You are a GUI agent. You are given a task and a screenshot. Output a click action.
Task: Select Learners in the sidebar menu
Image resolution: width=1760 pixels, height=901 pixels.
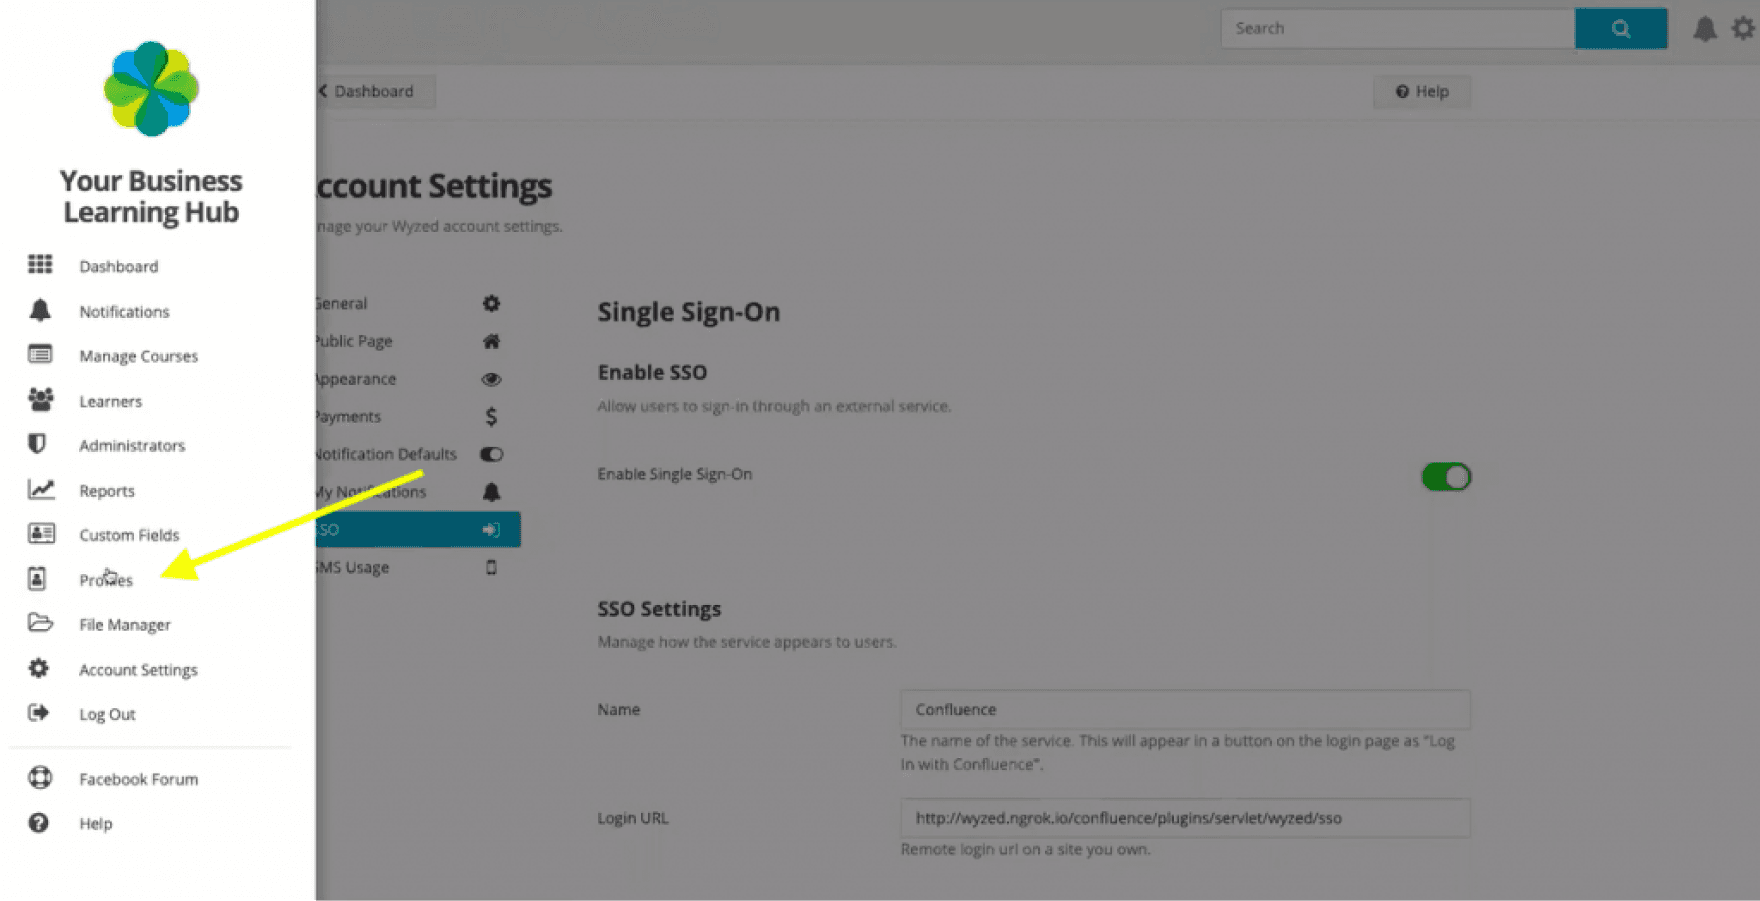[x=110, y=401]
